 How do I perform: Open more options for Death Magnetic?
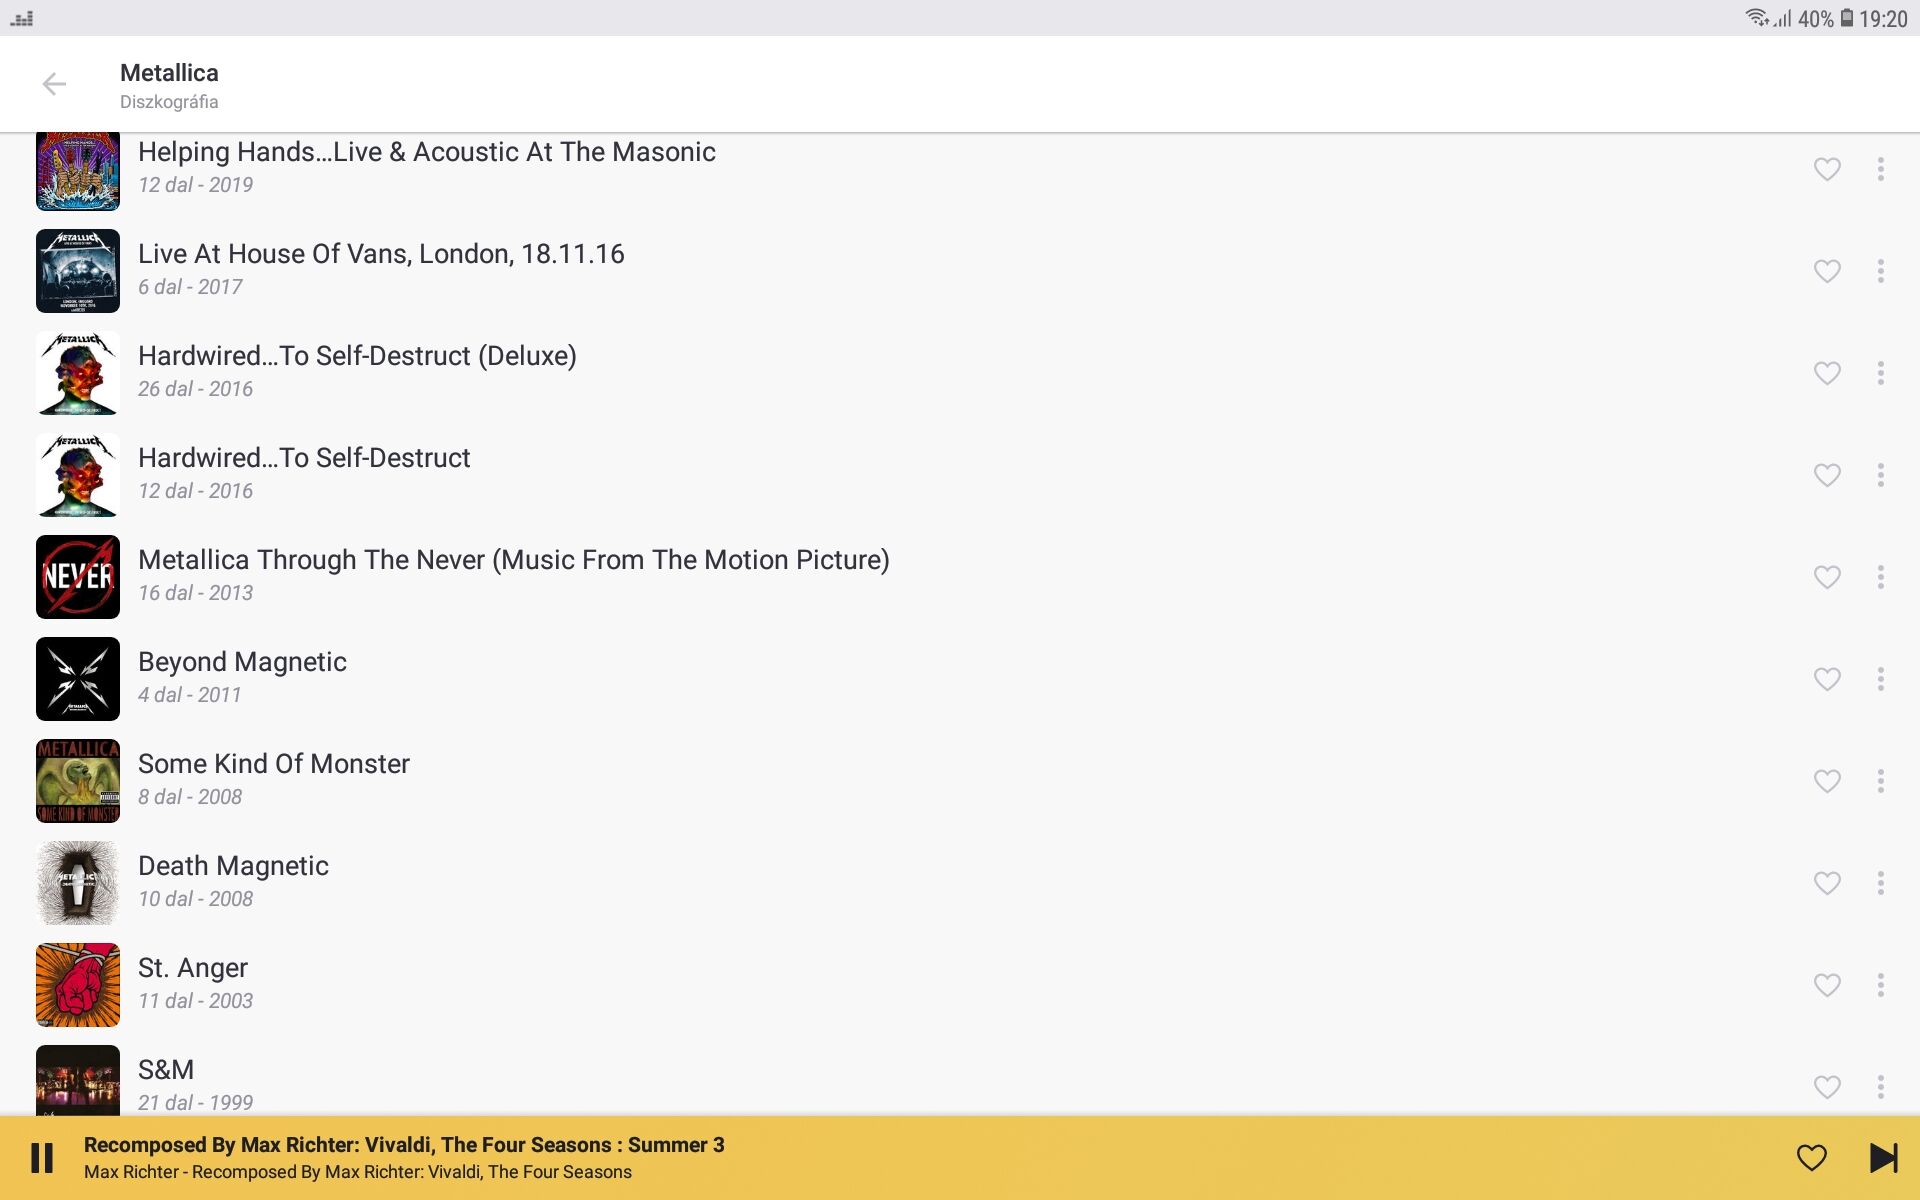[1881, 883]
